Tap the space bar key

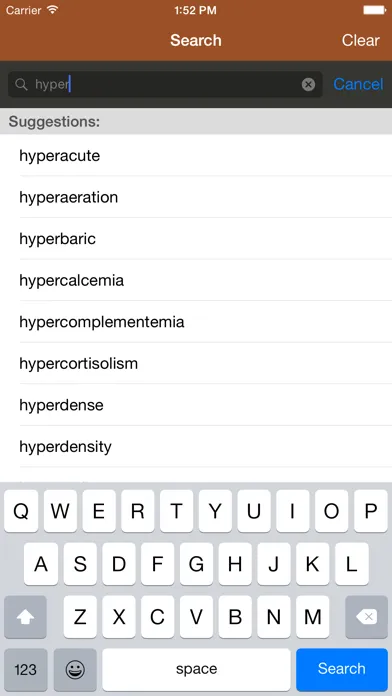(x=196, y=669)
